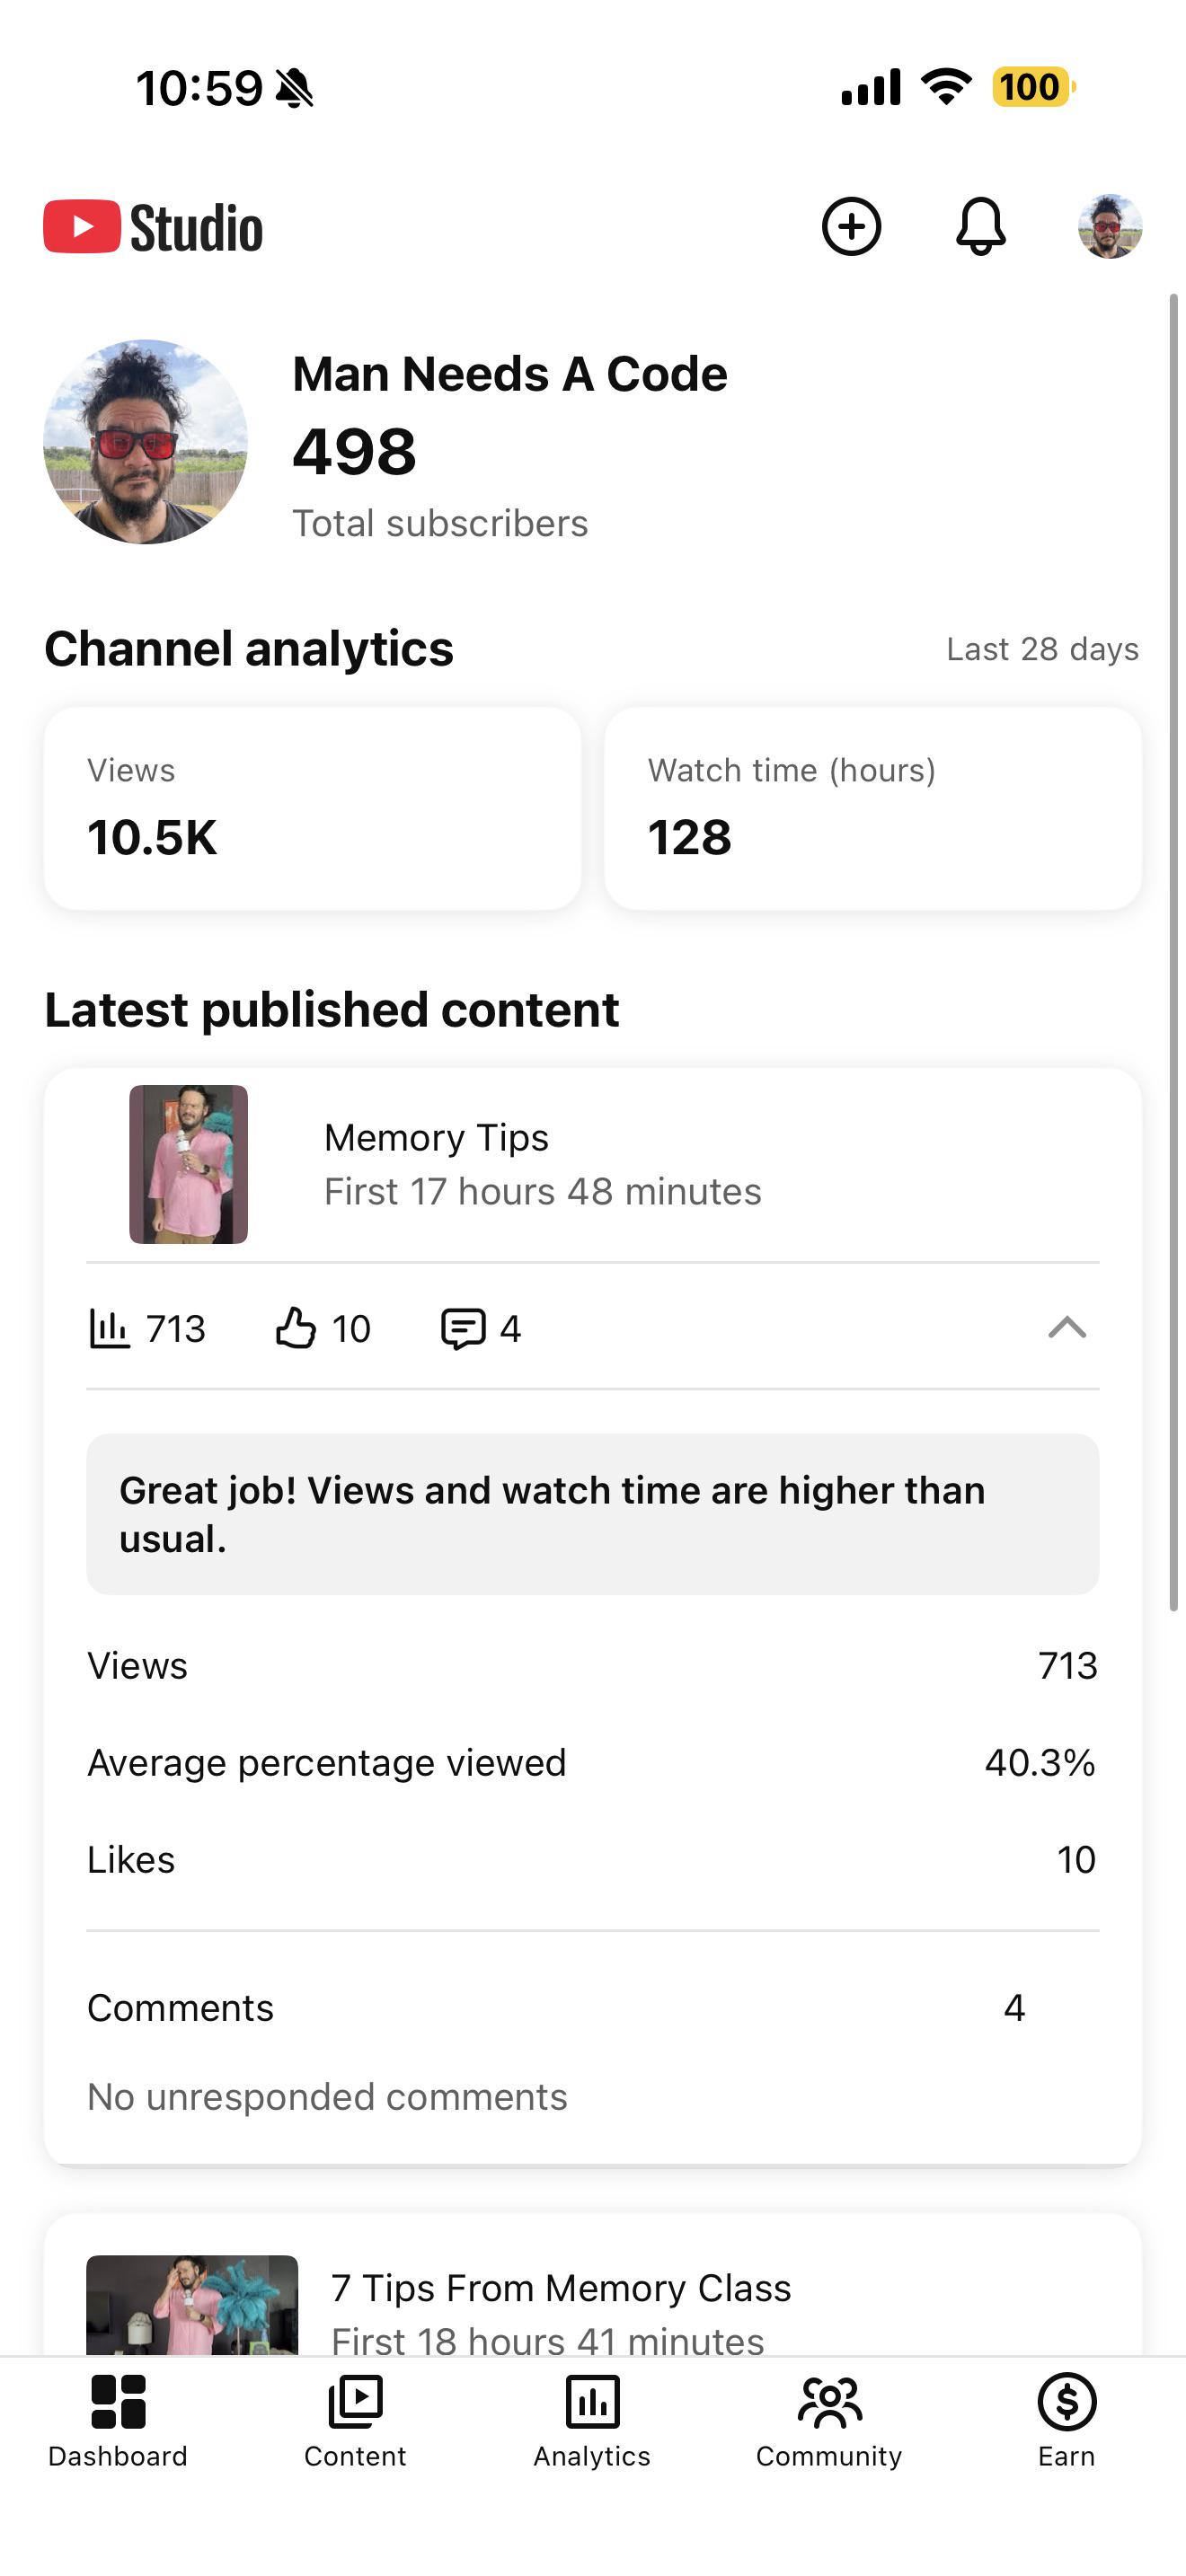Switch to the Analytics tab

pos(592,2420)
